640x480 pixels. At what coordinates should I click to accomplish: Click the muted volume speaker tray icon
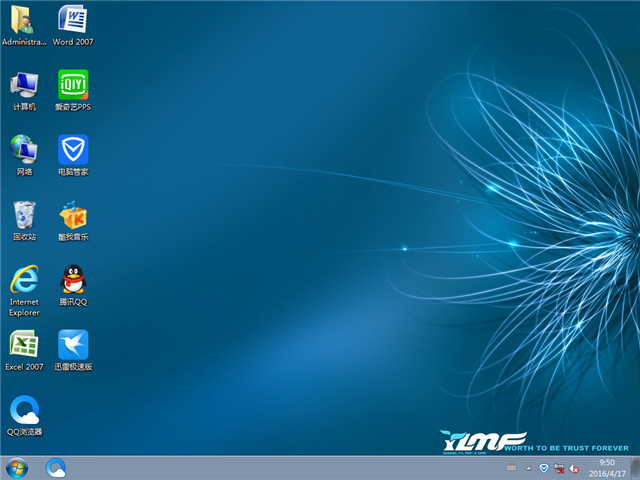point(574,468)
